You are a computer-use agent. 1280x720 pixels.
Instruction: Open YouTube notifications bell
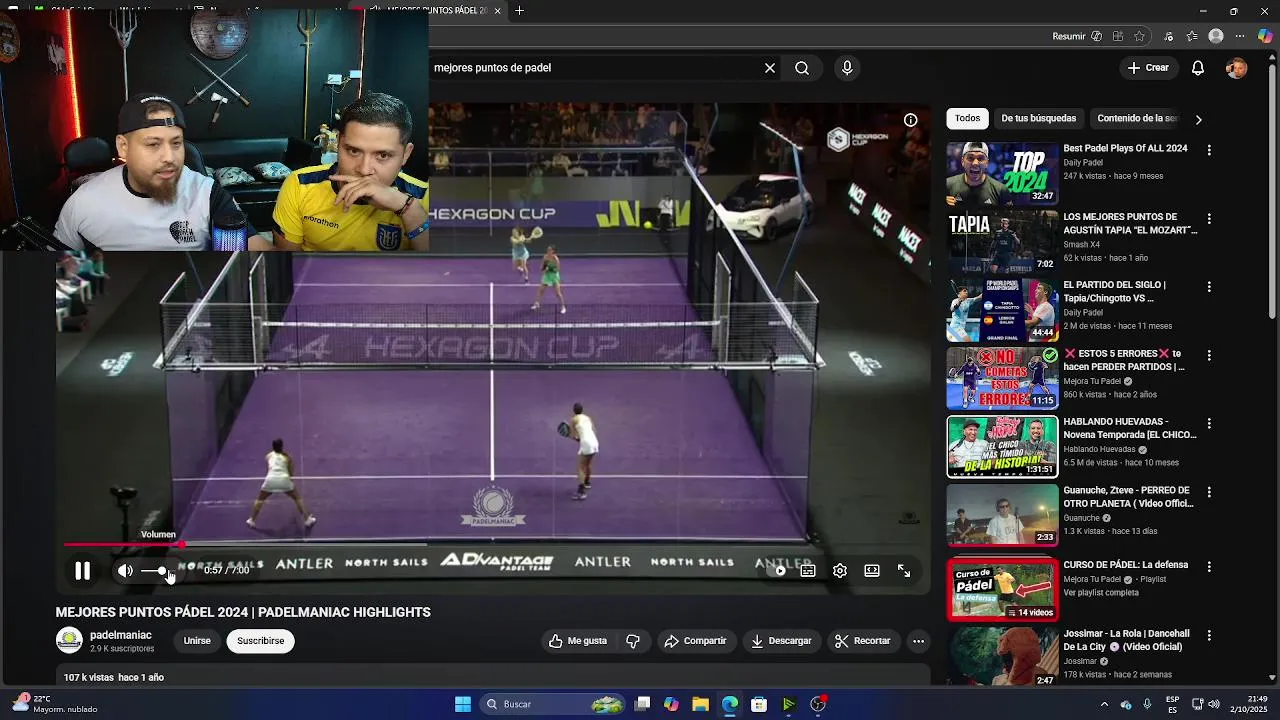click(1198, 68)
